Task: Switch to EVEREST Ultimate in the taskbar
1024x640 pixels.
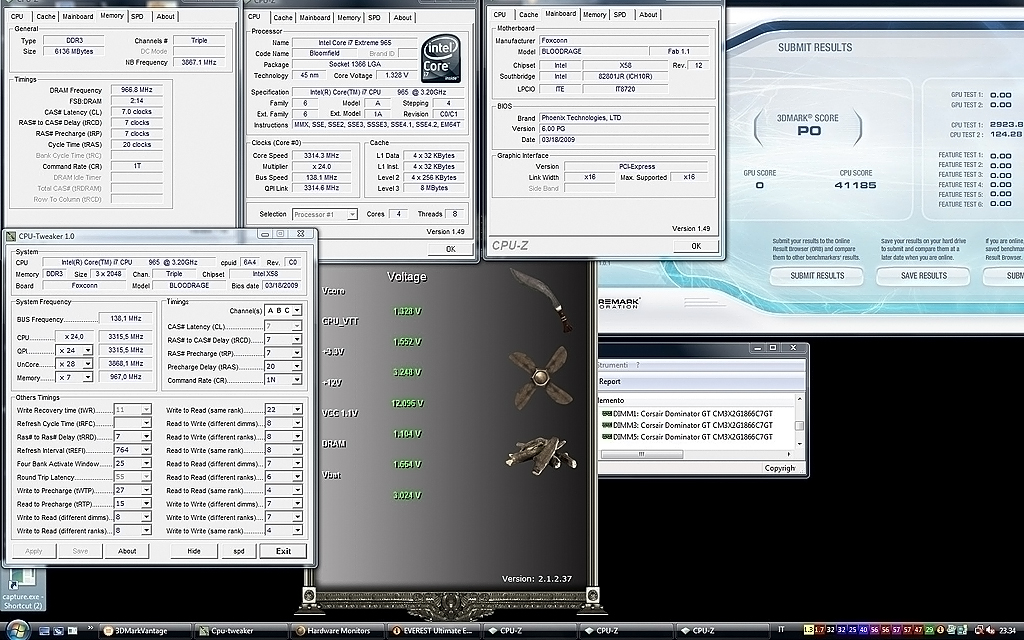Action: tap(432, 631)
